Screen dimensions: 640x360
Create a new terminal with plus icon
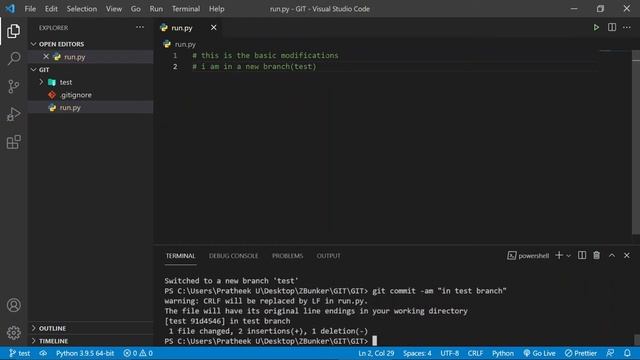[559, 256]
